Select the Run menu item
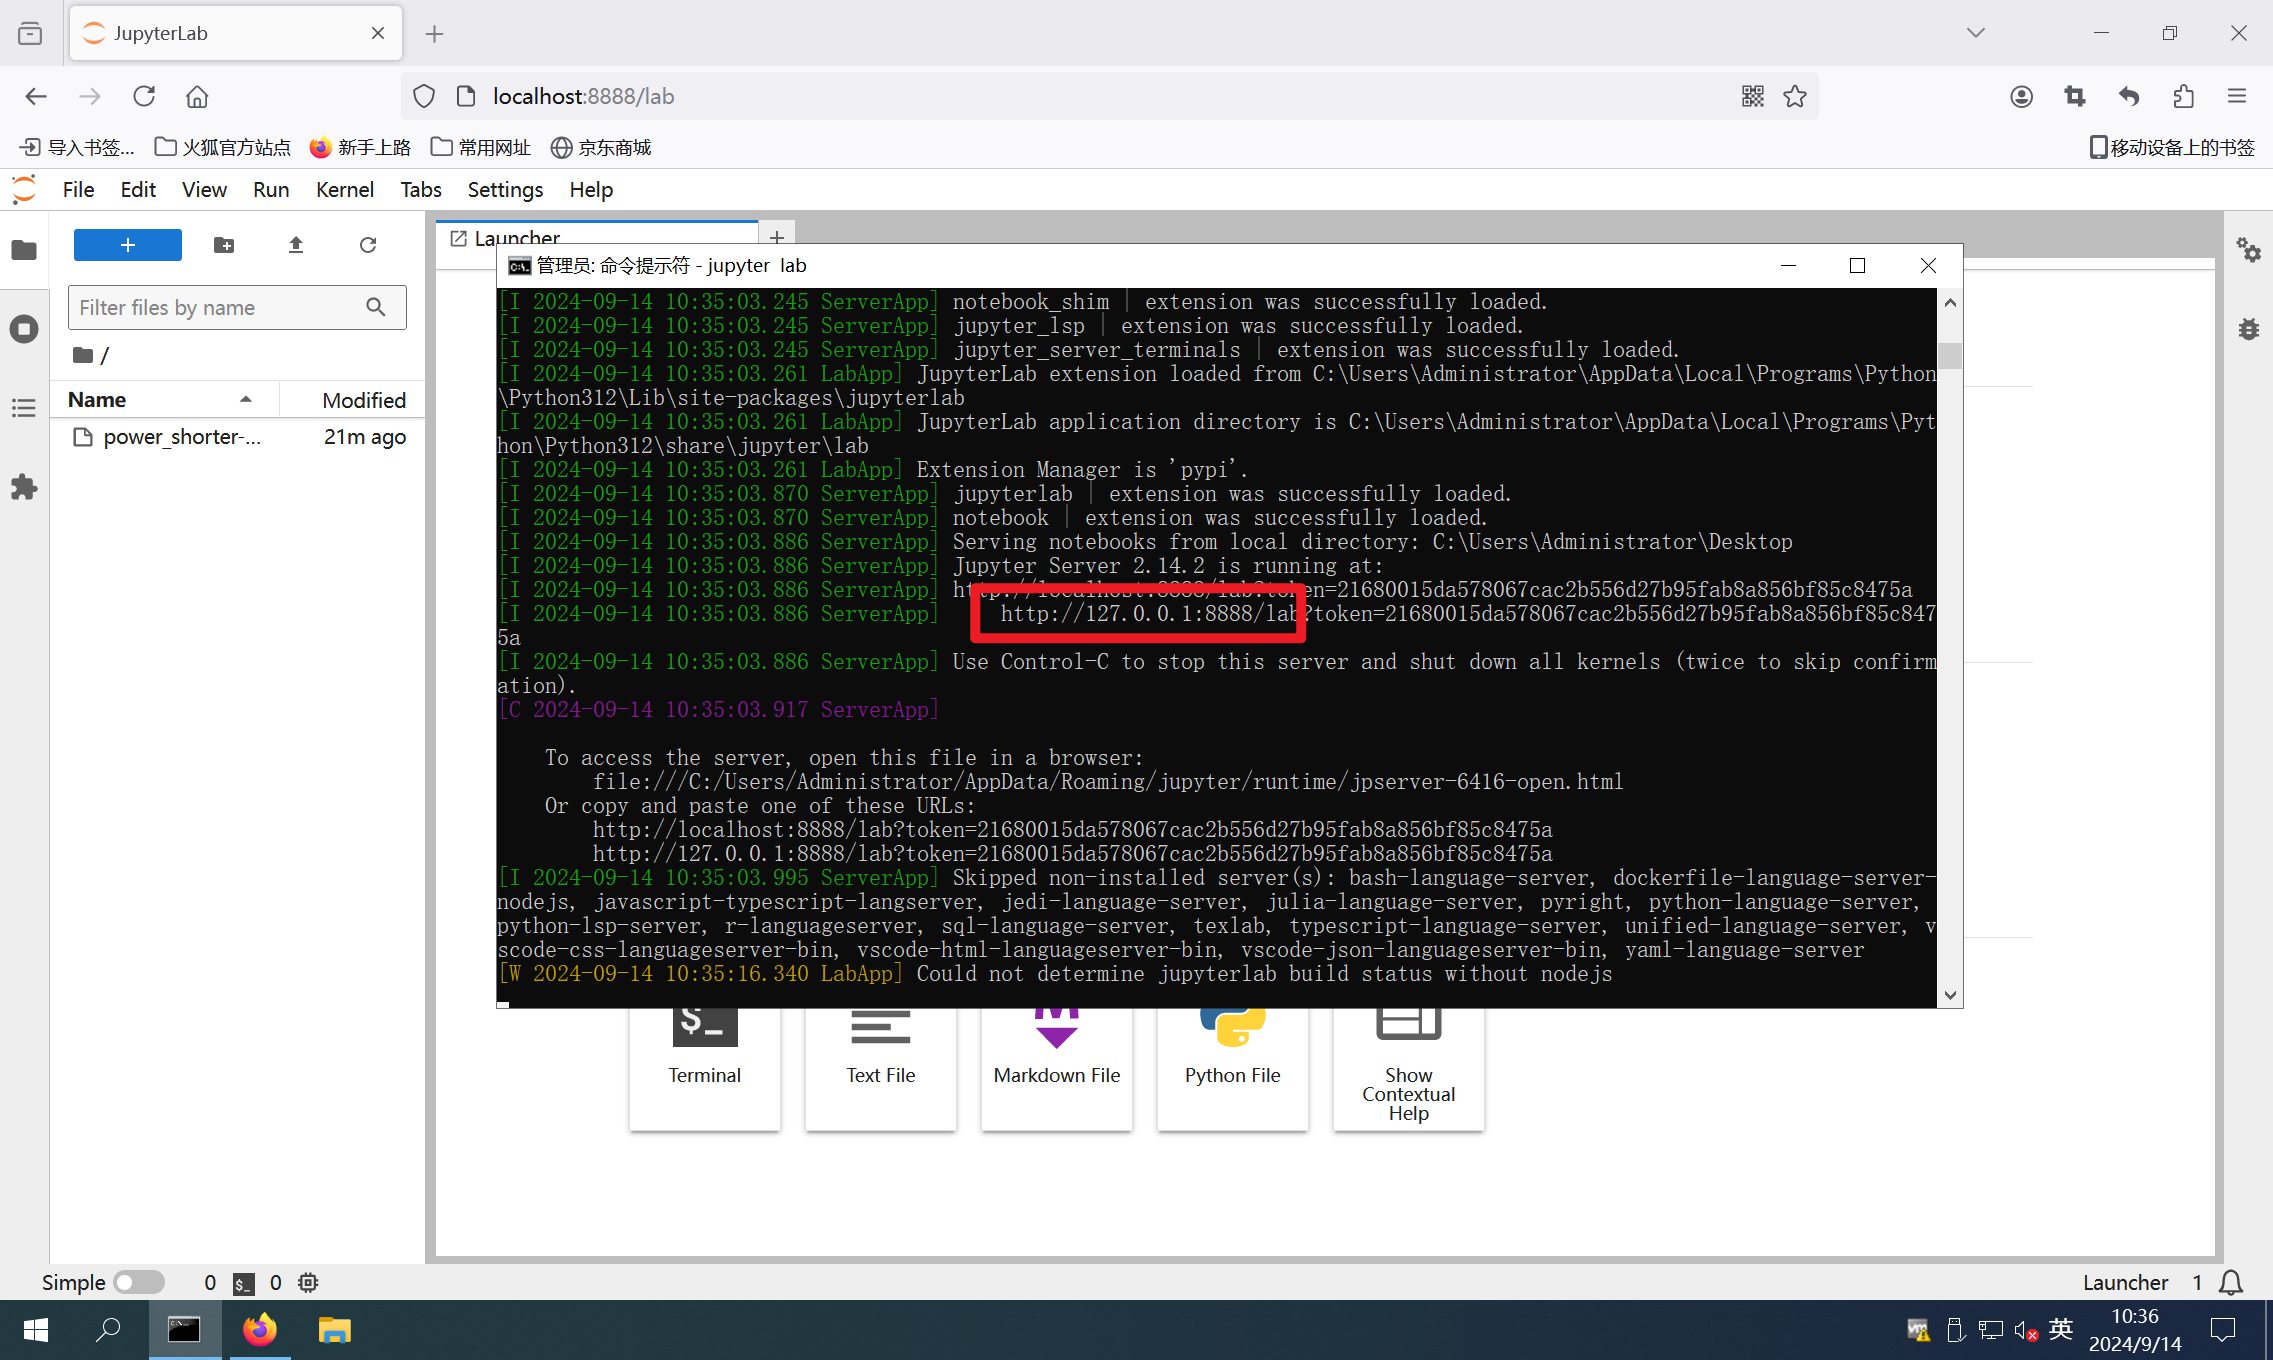 click(269, 189)
